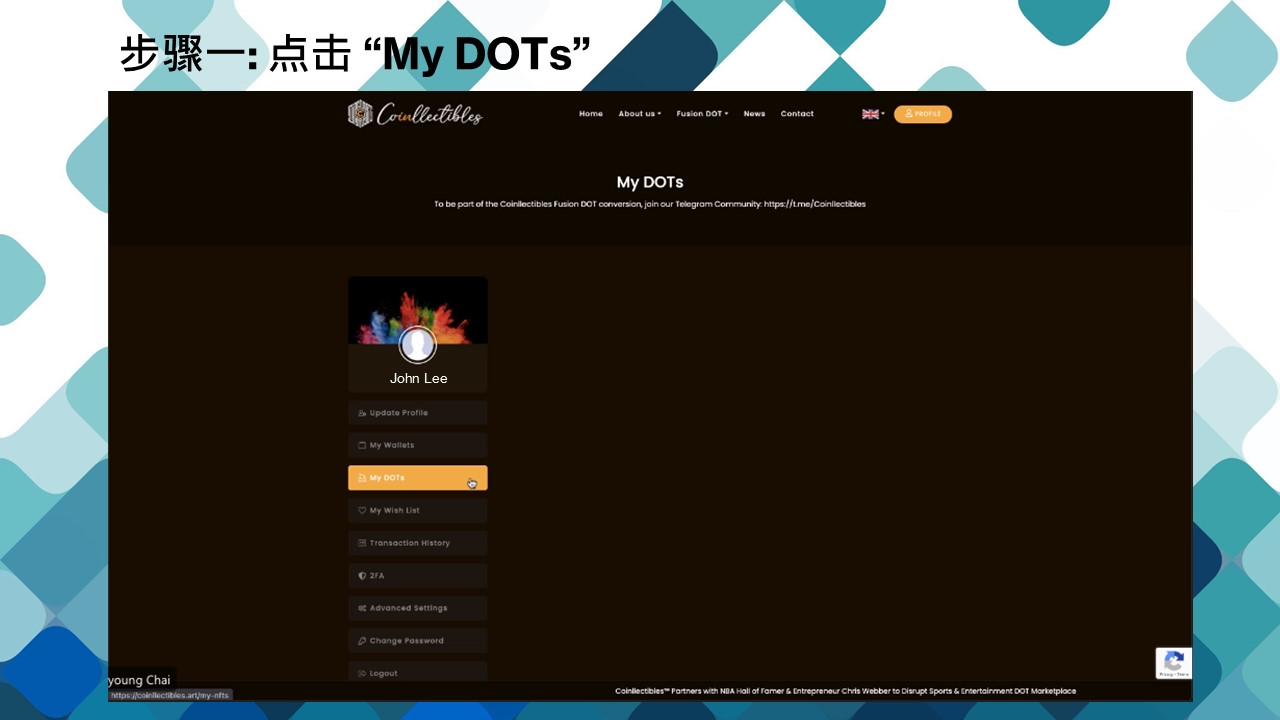This screenshot has width=1280, height=720.
Task: Click the user-edit icon beside Update Profile
Action: (362, 413)
